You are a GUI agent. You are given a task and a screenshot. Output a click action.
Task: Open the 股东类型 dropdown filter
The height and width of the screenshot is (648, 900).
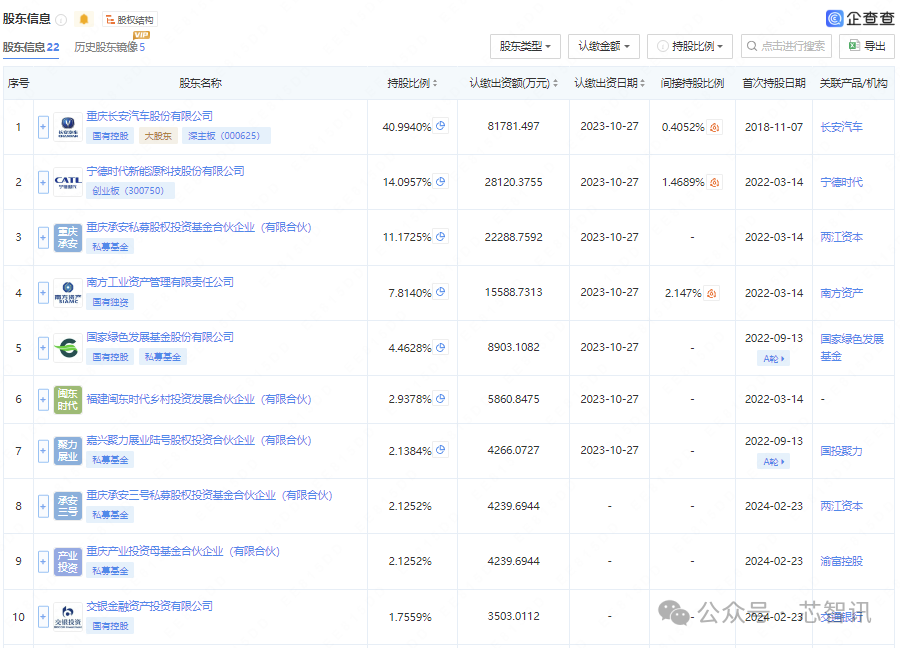coord(525,46)
